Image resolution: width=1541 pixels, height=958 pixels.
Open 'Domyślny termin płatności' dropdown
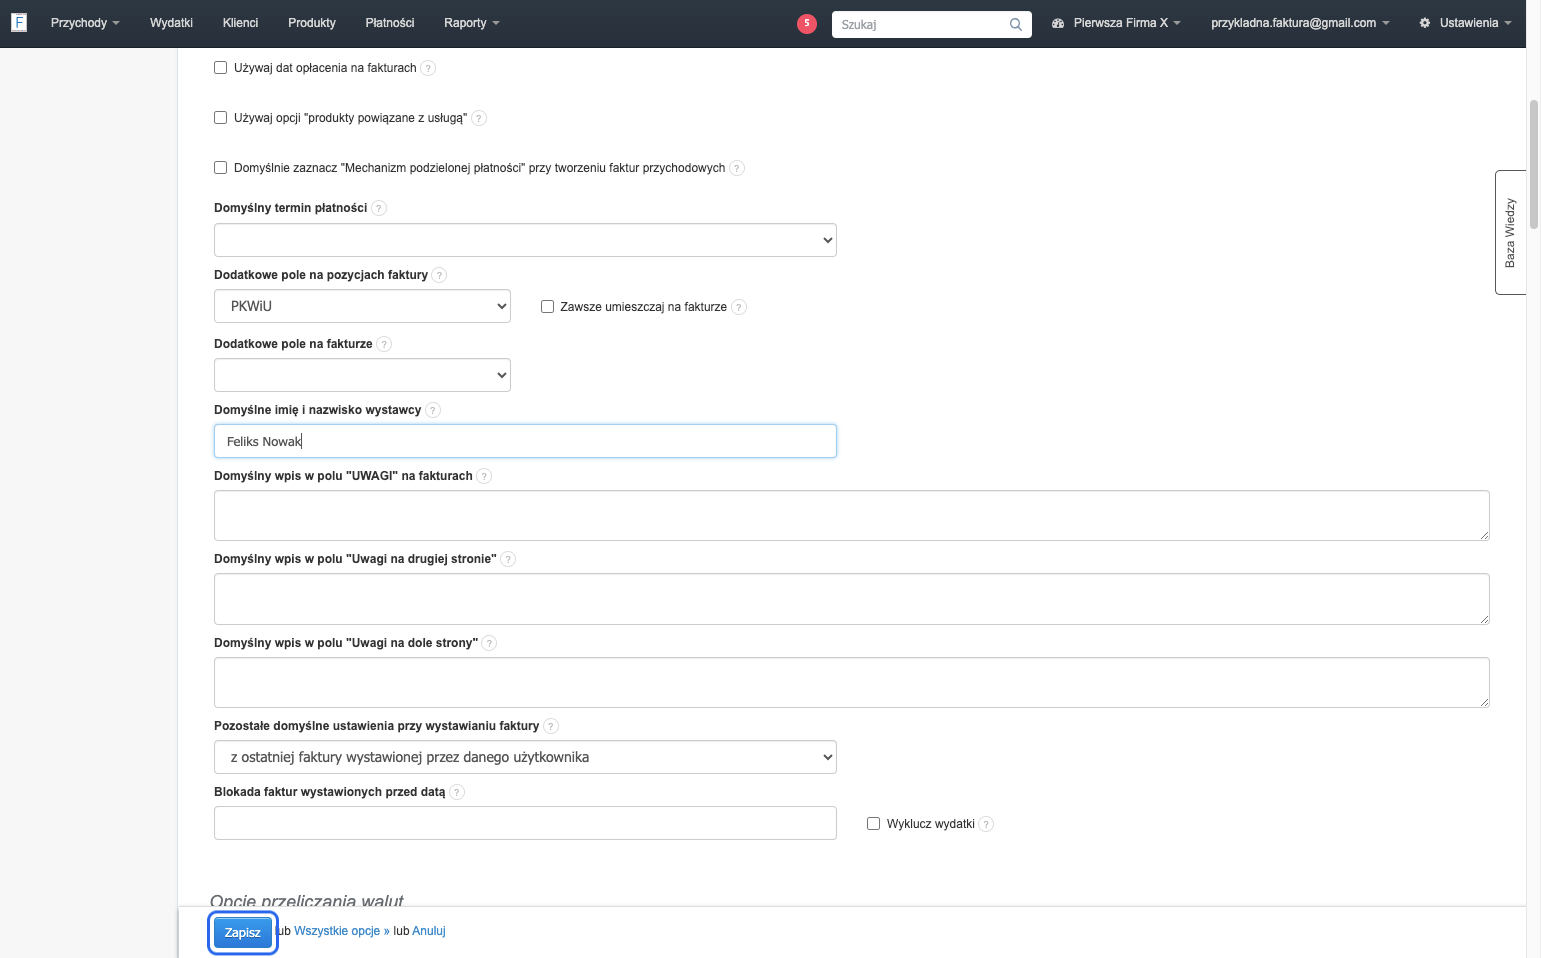pyautogui.click(x=525, y=240)
